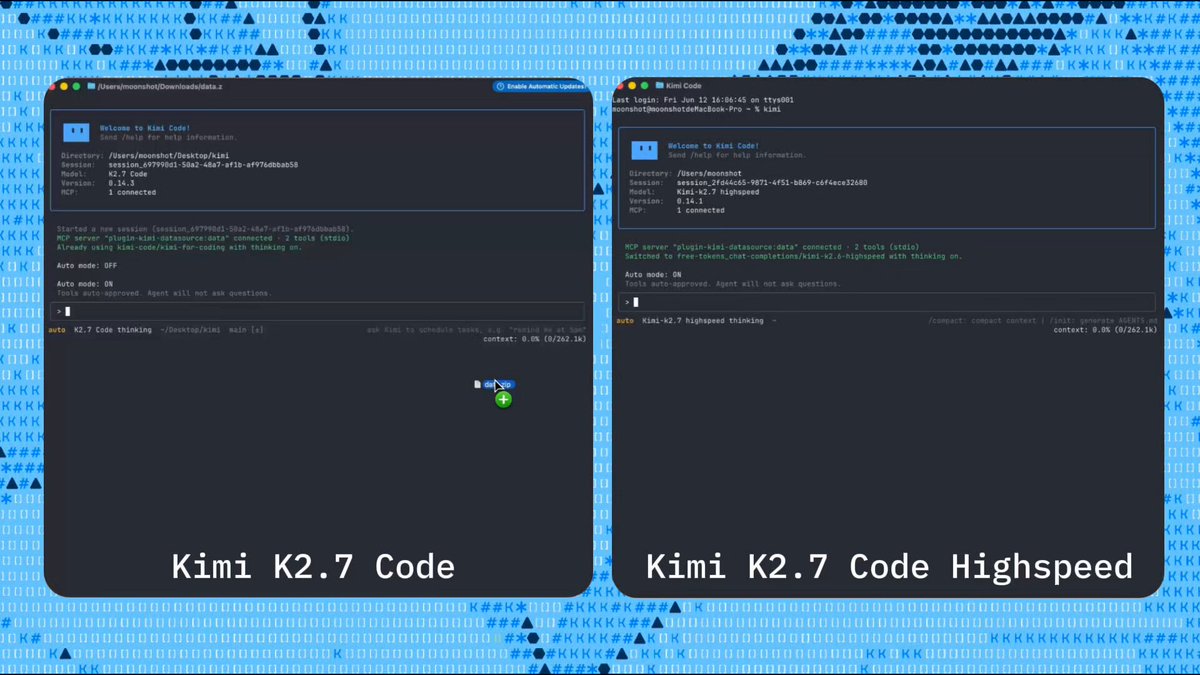
Task: Click 'Kimi-k2.7 highspeed' model value
Action: (x=717, y=192)
